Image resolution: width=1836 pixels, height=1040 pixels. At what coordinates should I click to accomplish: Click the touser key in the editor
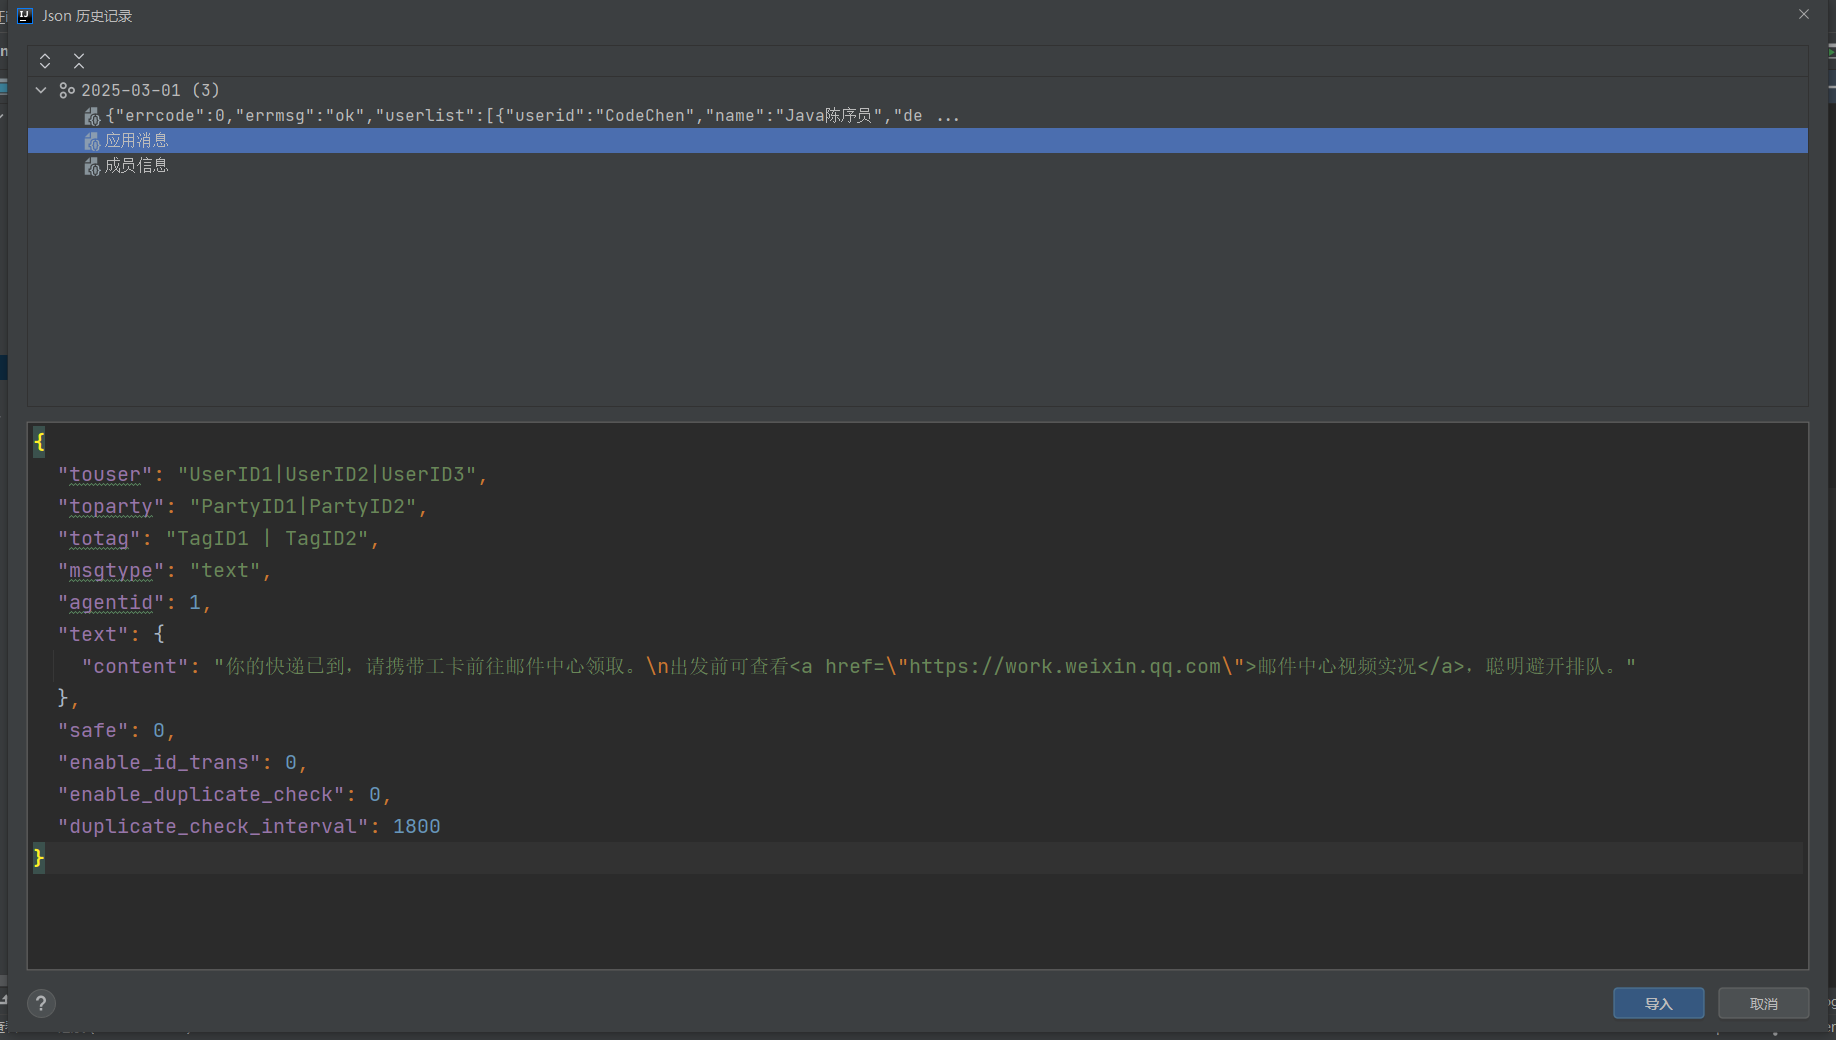103,474
